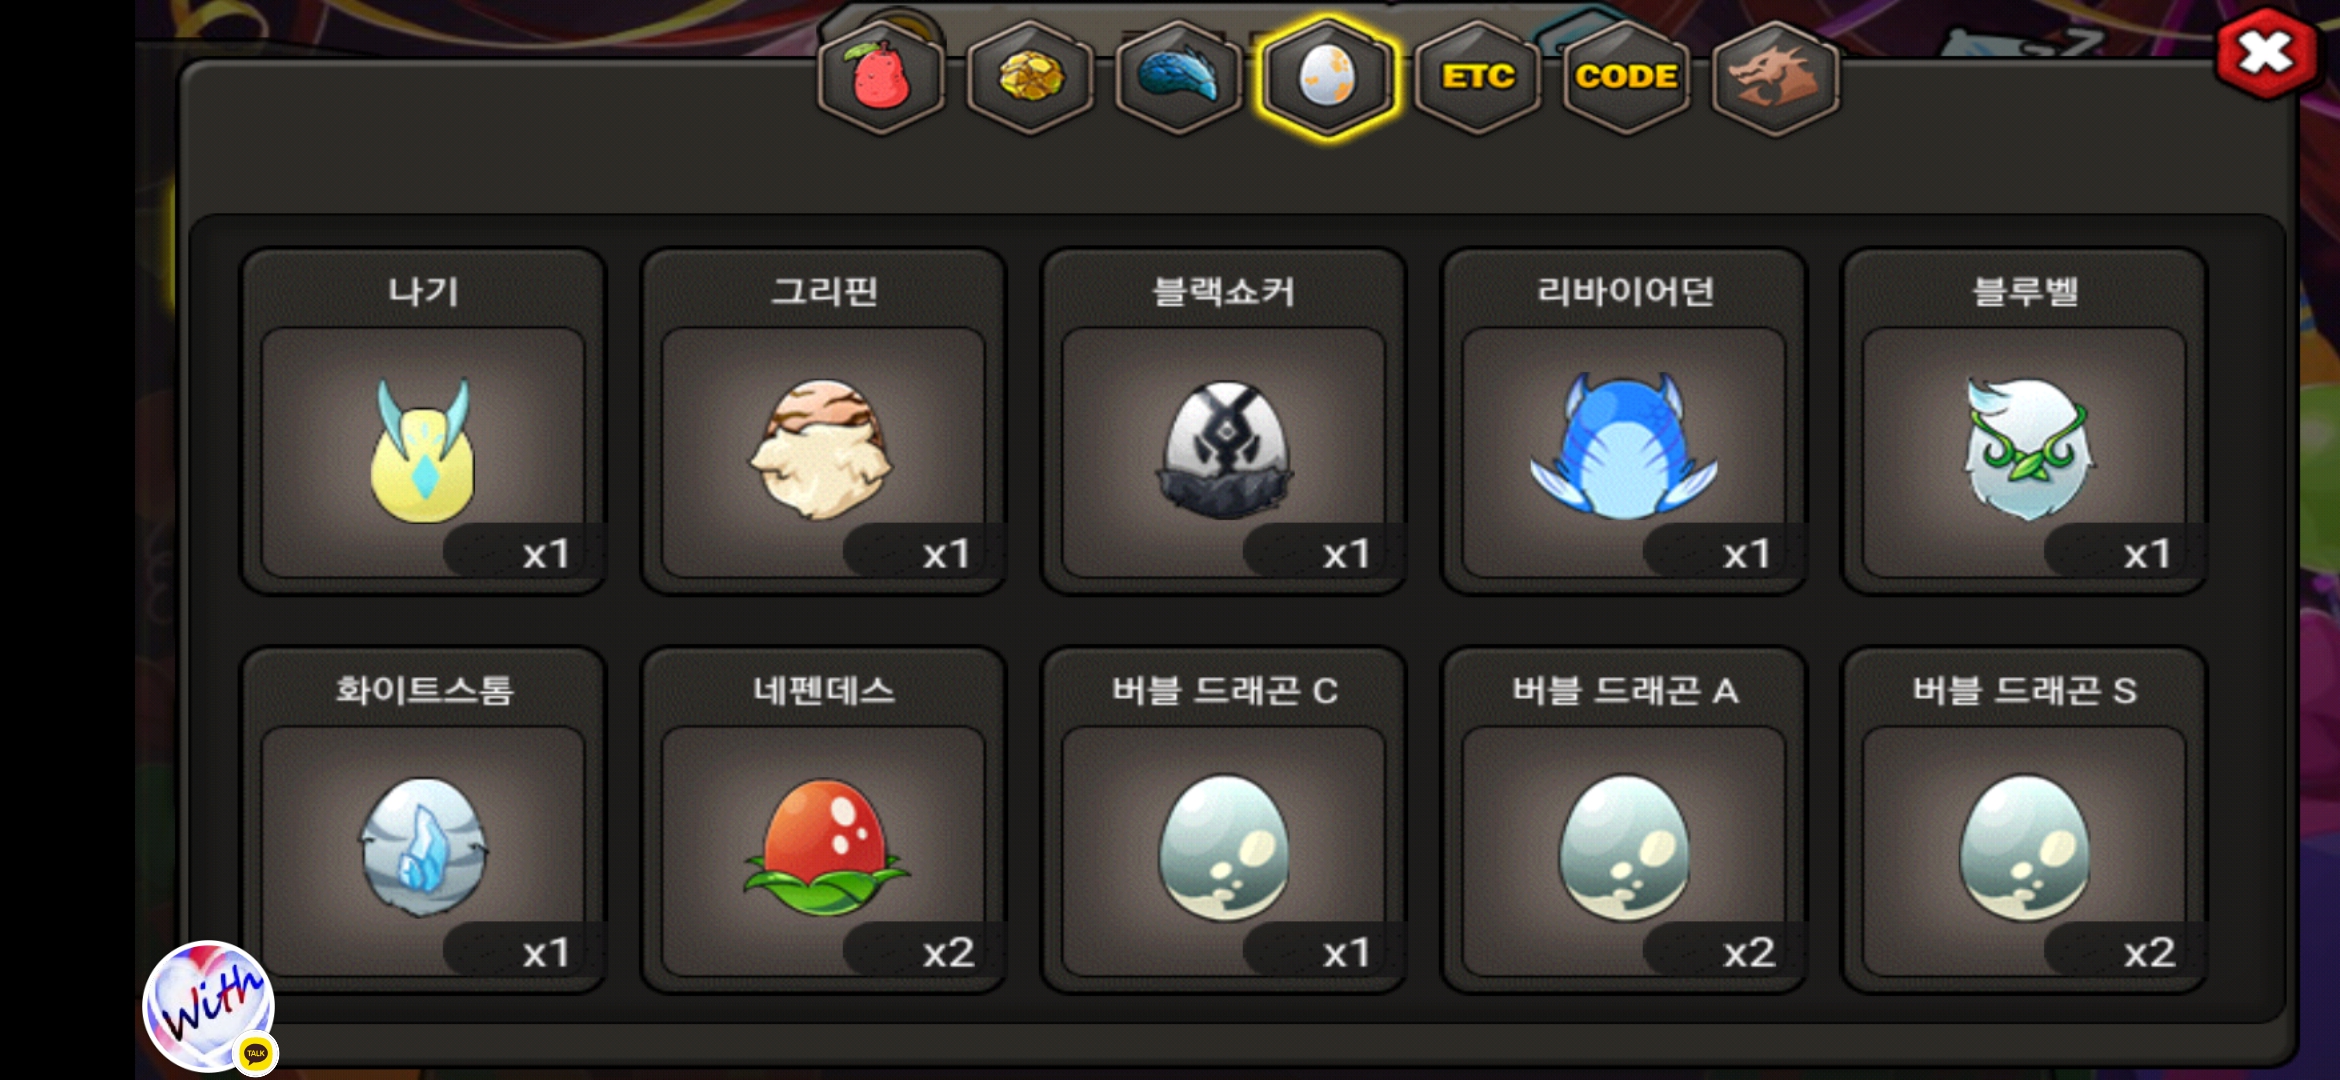Click the 리바이어던 item name label
The width and height of the screenshot is (2340, 1080).
1625,291
